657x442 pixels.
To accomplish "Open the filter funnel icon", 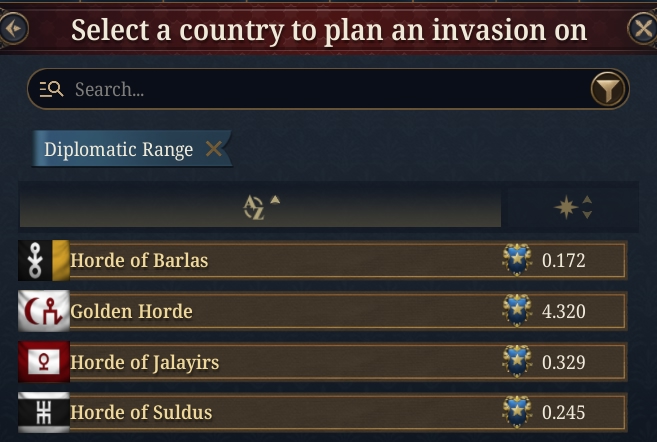I will (608, 89).
